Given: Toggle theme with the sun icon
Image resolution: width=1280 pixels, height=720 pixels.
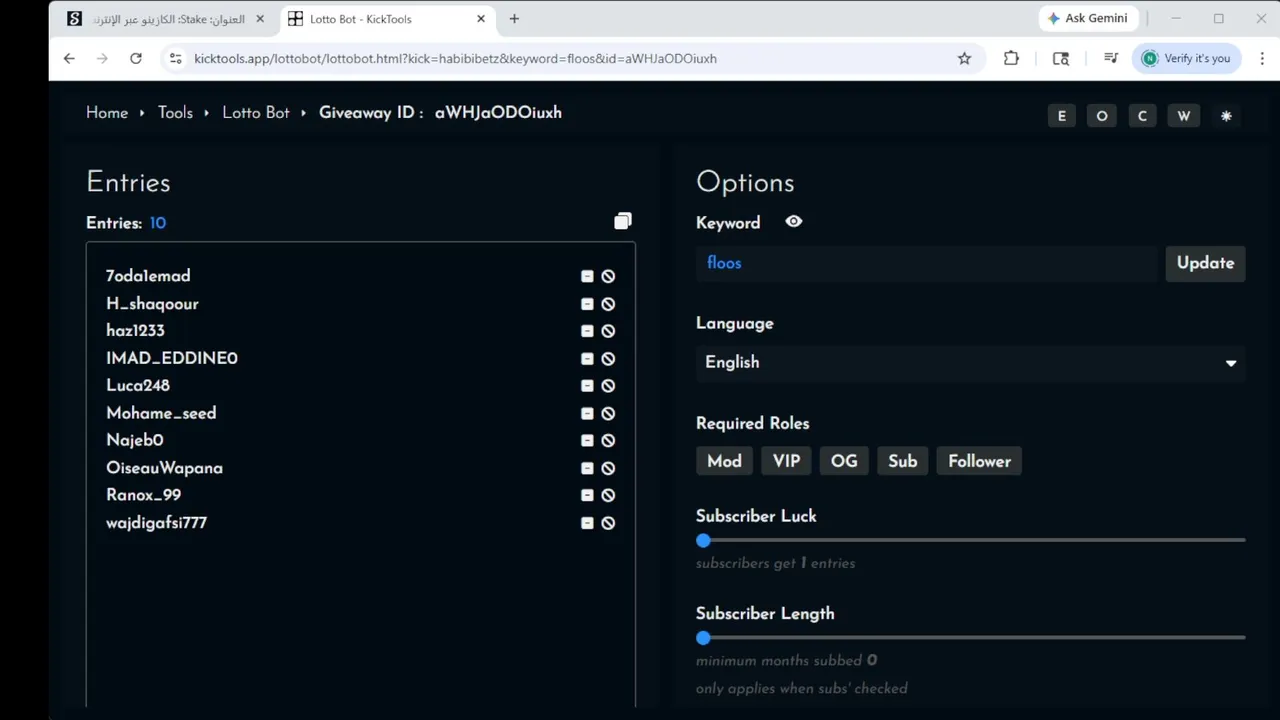Looking at the screenshot, I should (1226, 116).
